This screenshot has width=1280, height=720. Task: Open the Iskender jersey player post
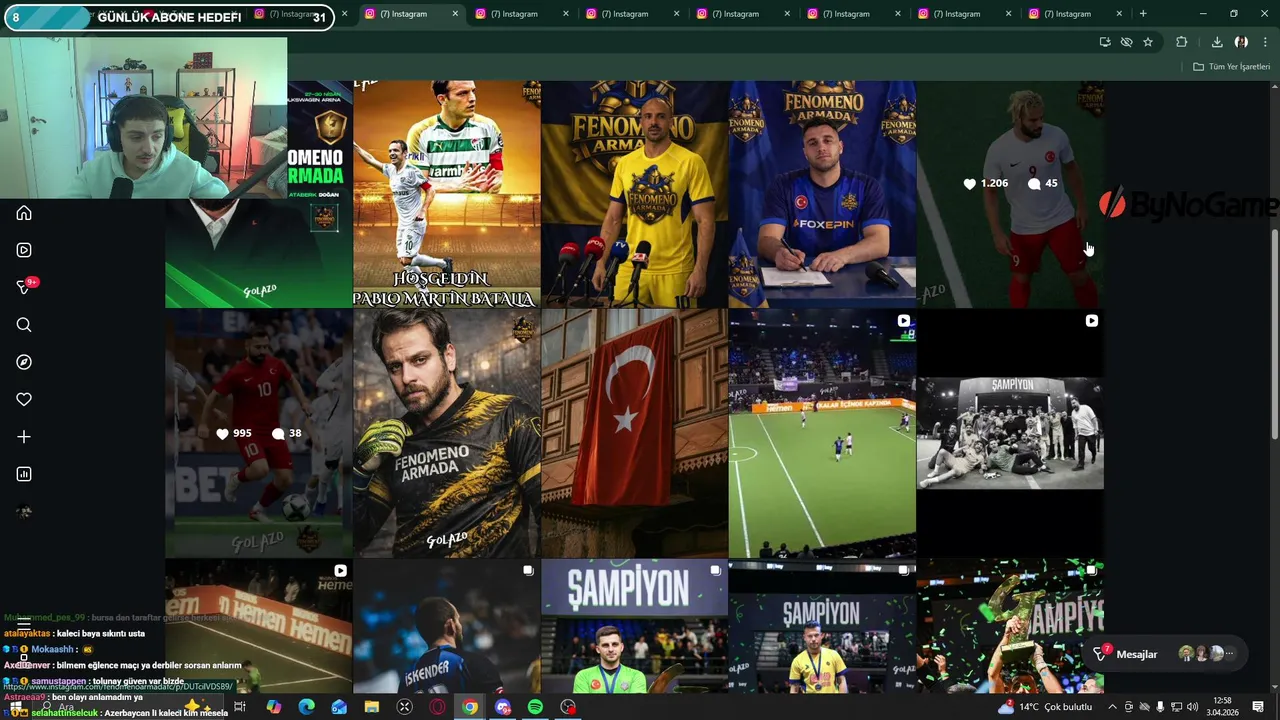446,626
